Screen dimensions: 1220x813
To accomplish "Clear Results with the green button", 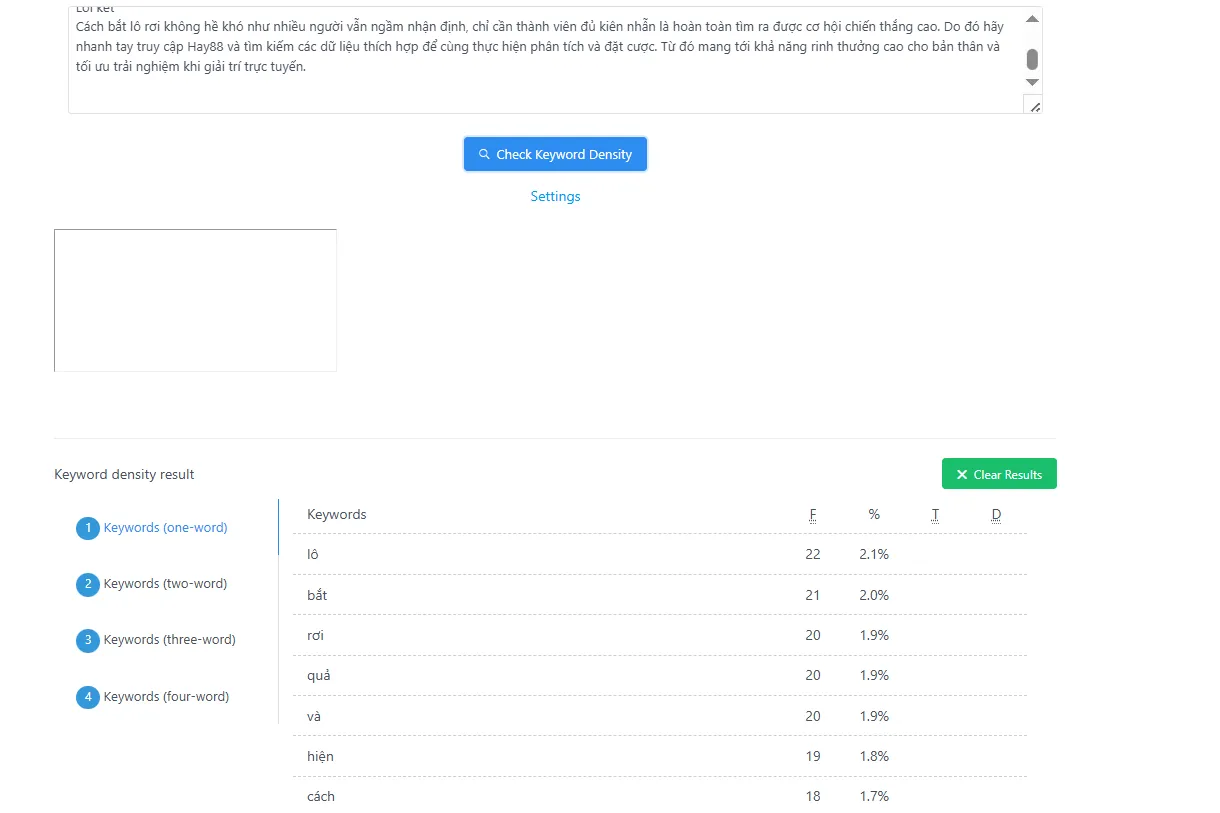I will [999, 475].
